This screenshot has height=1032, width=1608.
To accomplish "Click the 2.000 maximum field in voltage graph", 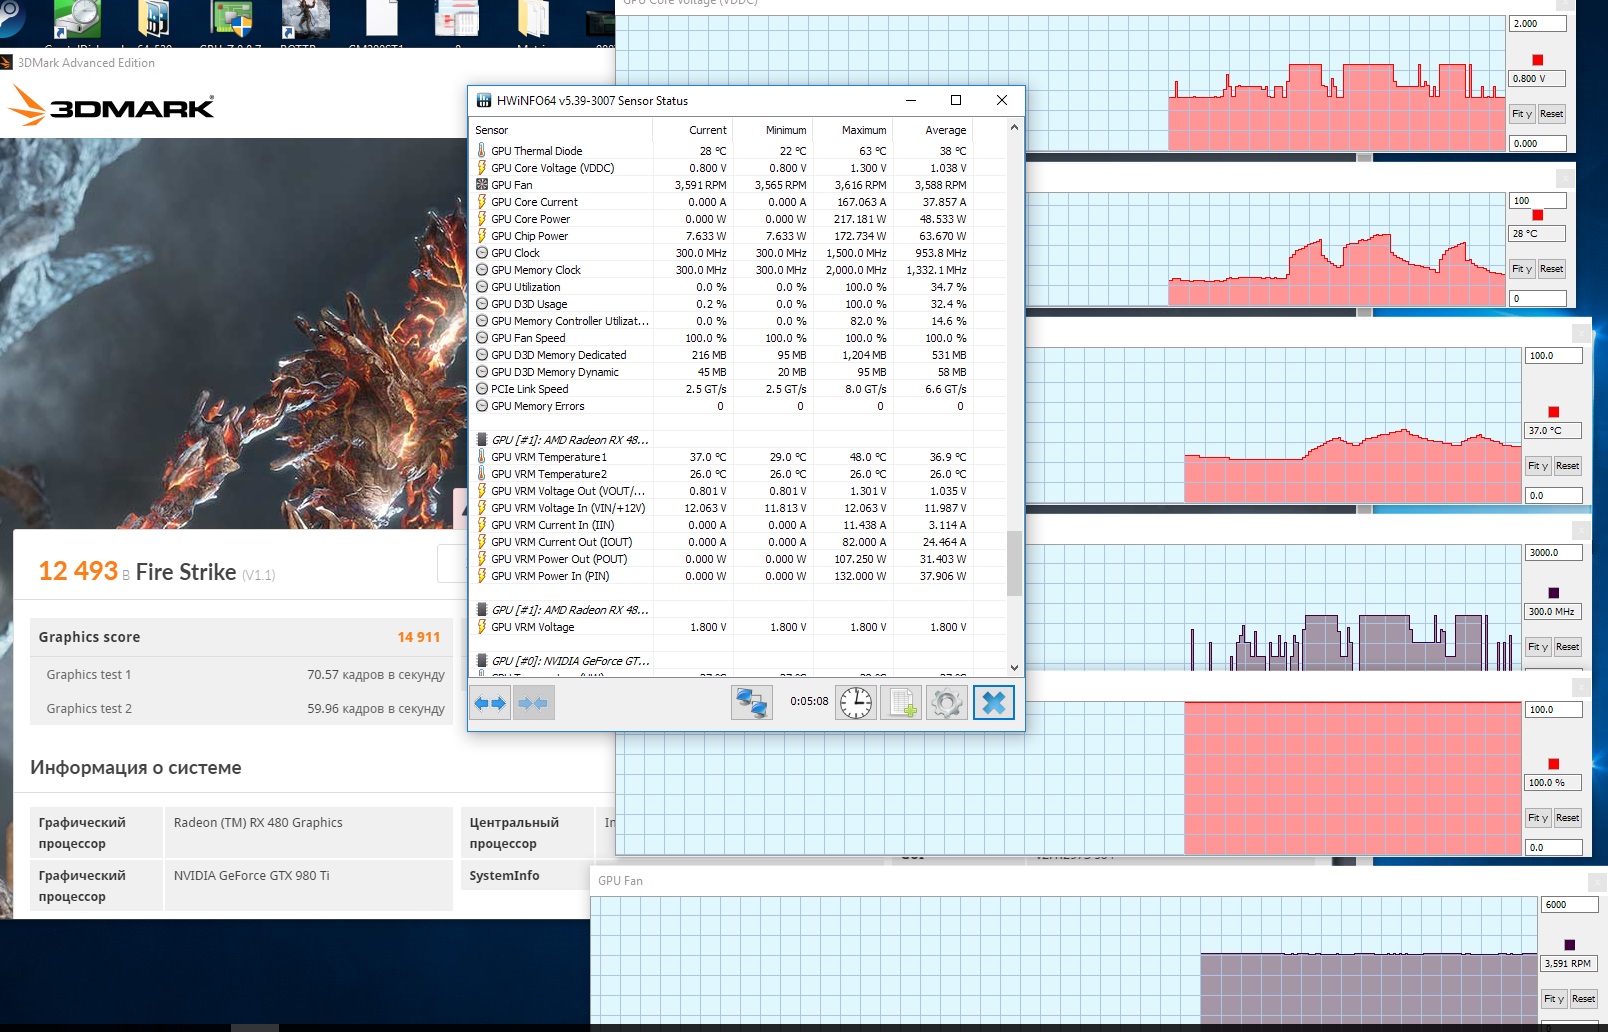I will coord(1538,24).
